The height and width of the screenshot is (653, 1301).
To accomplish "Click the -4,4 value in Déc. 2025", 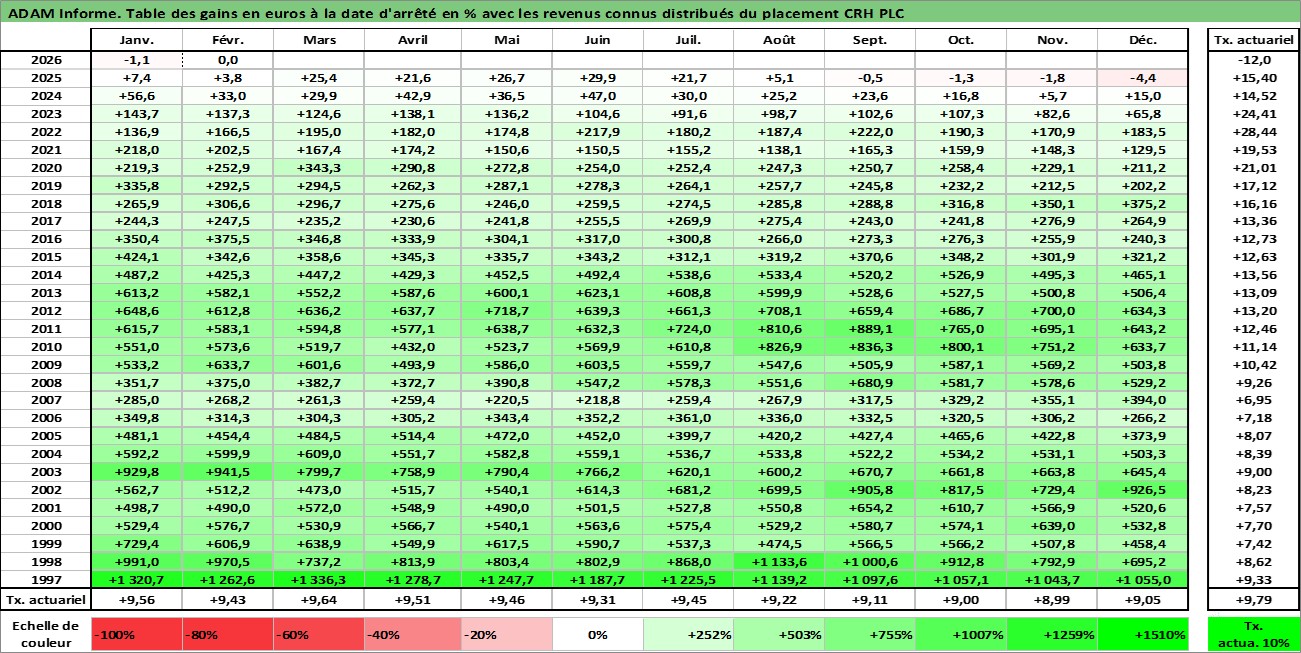I will (1143, 78).
